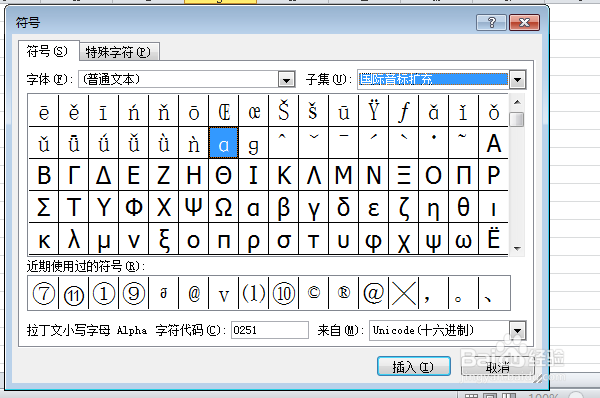The width and height of the screenshot is (600, 398).
Task: Select the Greek lowercase π symbol
Action: (223, 239)
